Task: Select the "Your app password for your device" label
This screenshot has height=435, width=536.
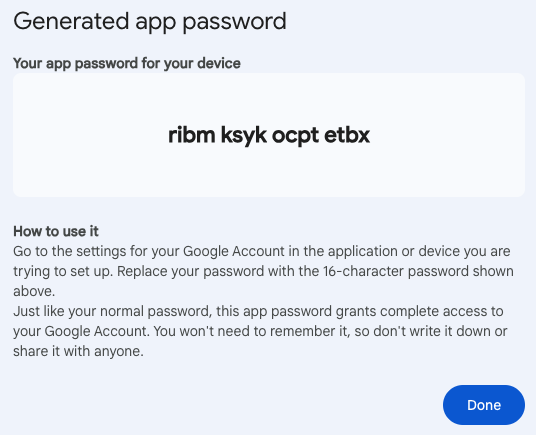Action: 127,64
